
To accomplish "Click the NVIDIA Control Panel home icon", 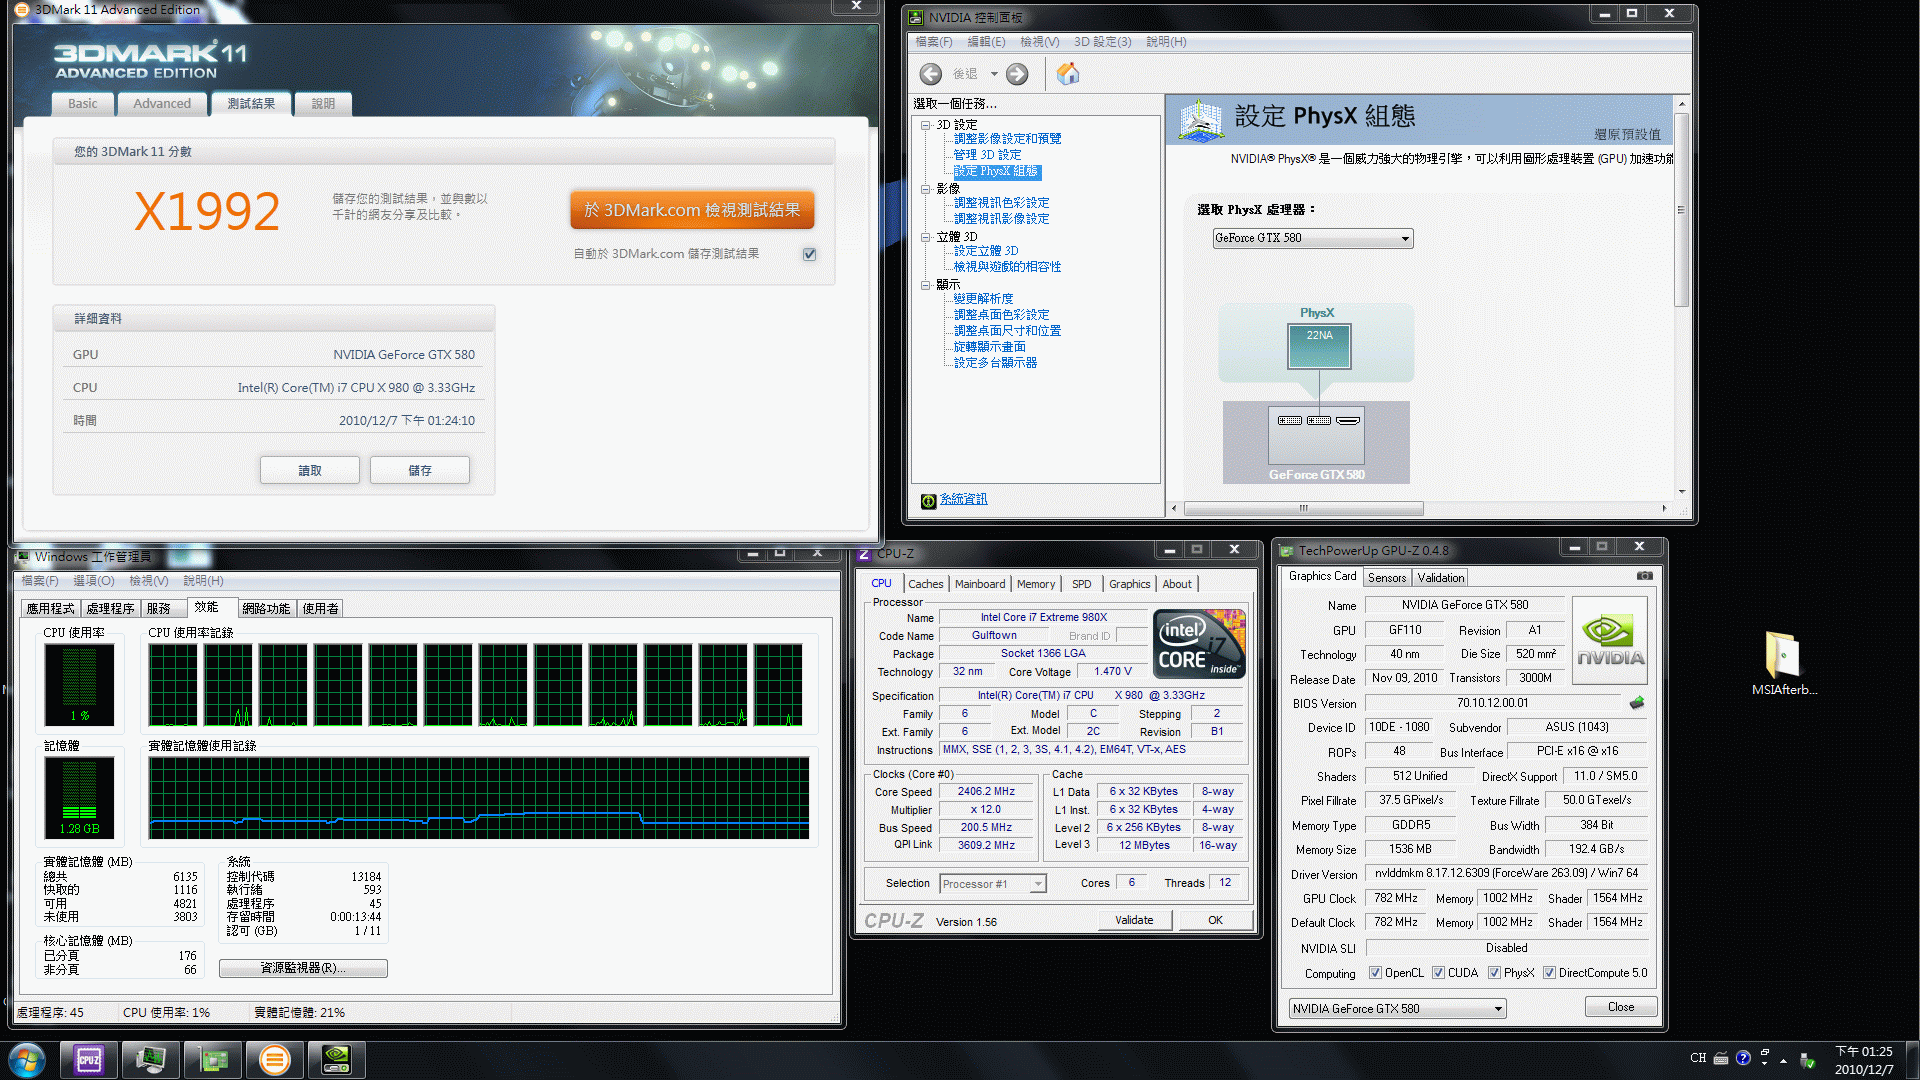I will [1068, 74].
